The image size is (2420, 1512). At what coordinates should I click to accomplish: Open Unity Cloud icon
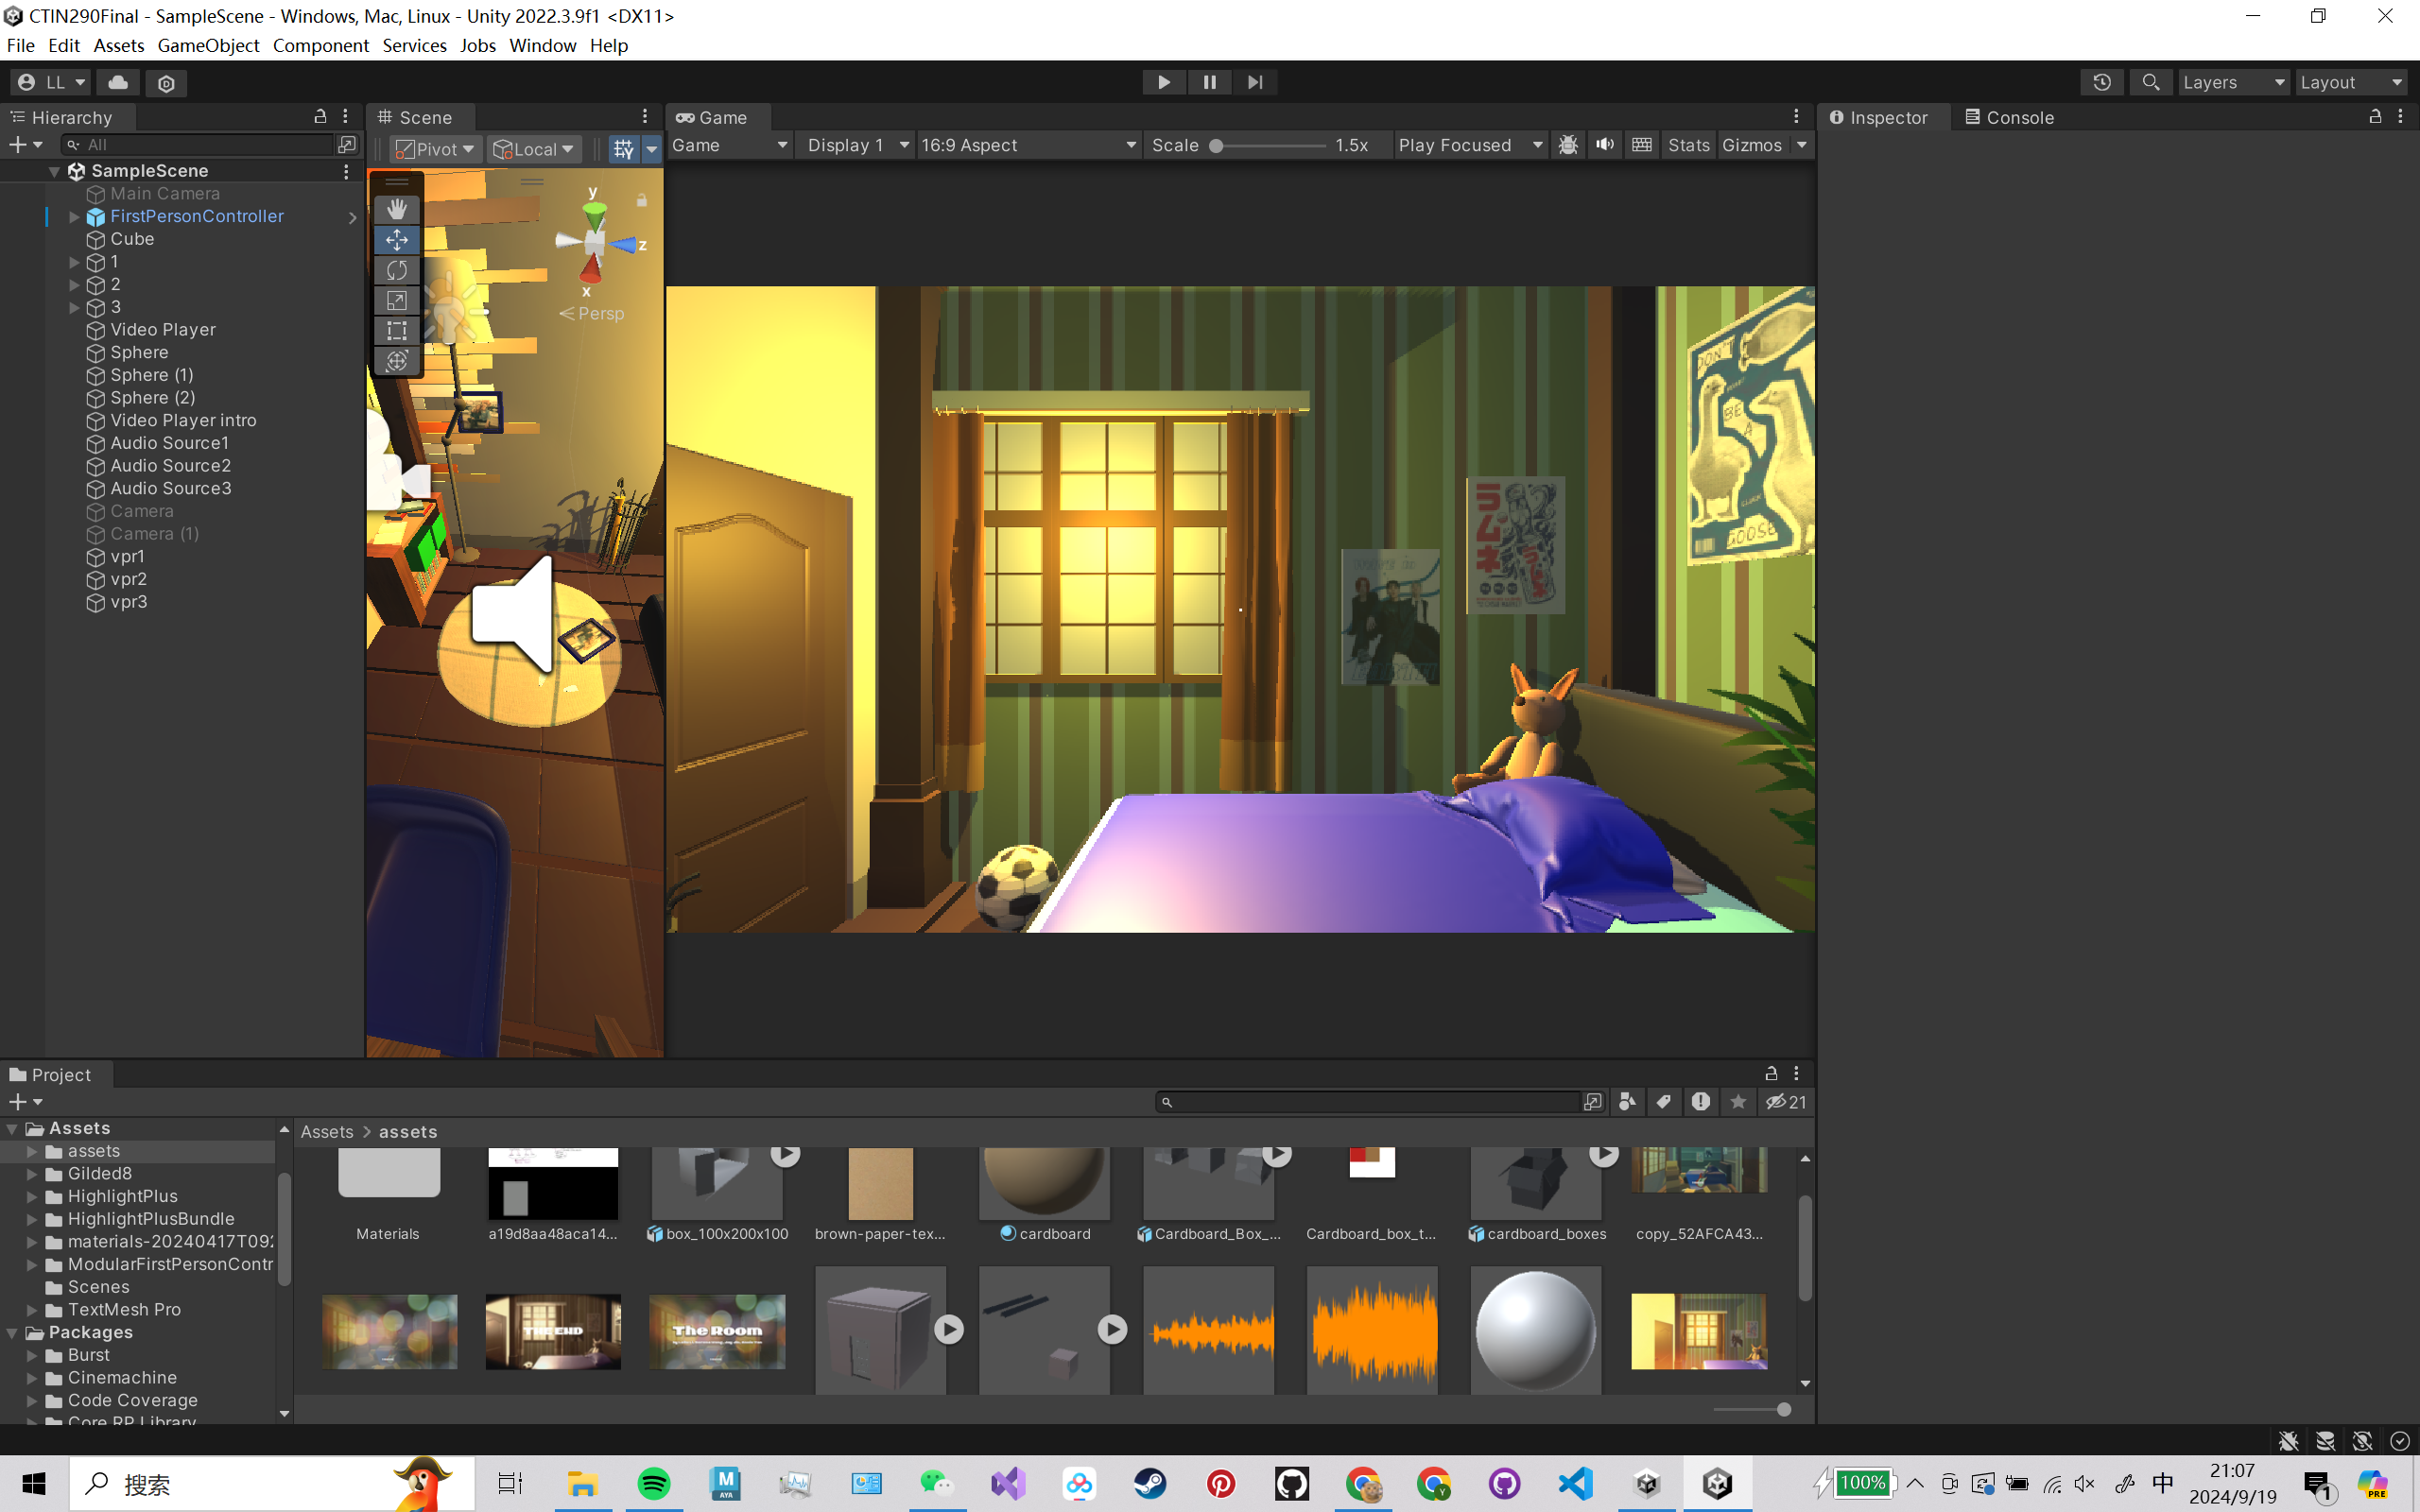tap(118, 82)
